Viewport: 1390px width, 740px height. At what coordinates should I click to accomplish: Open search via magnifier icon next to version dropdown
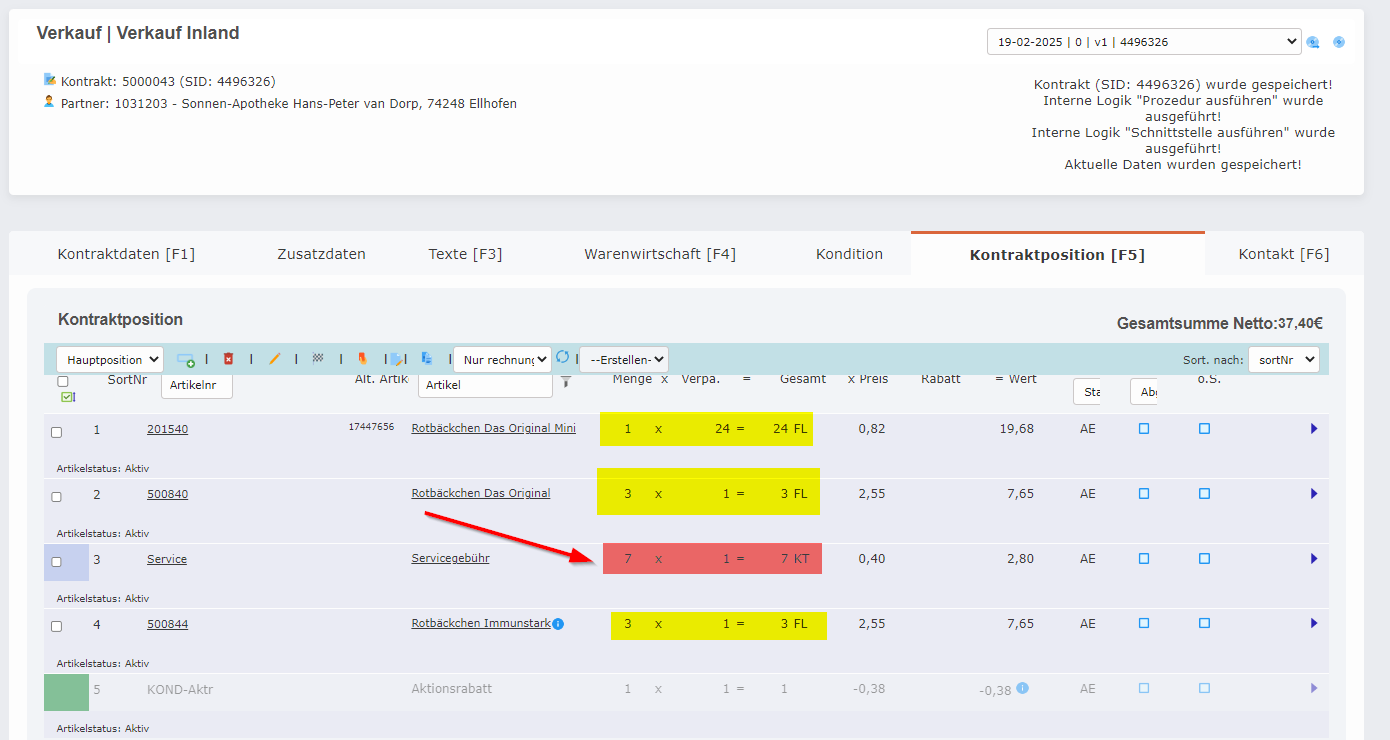[1313, 42]
